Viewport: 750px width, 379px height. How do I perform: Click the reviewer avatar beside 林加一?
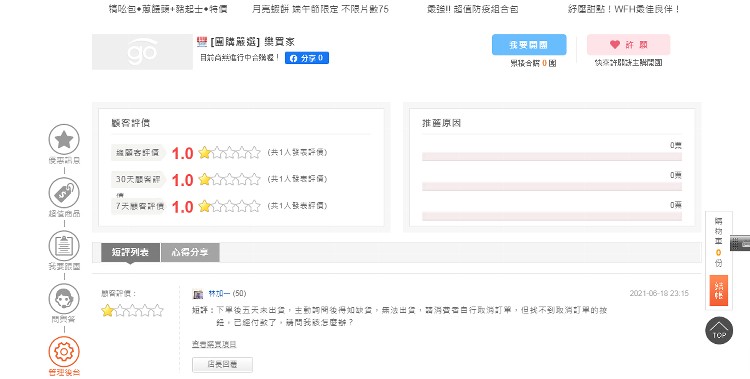(198, 294)
